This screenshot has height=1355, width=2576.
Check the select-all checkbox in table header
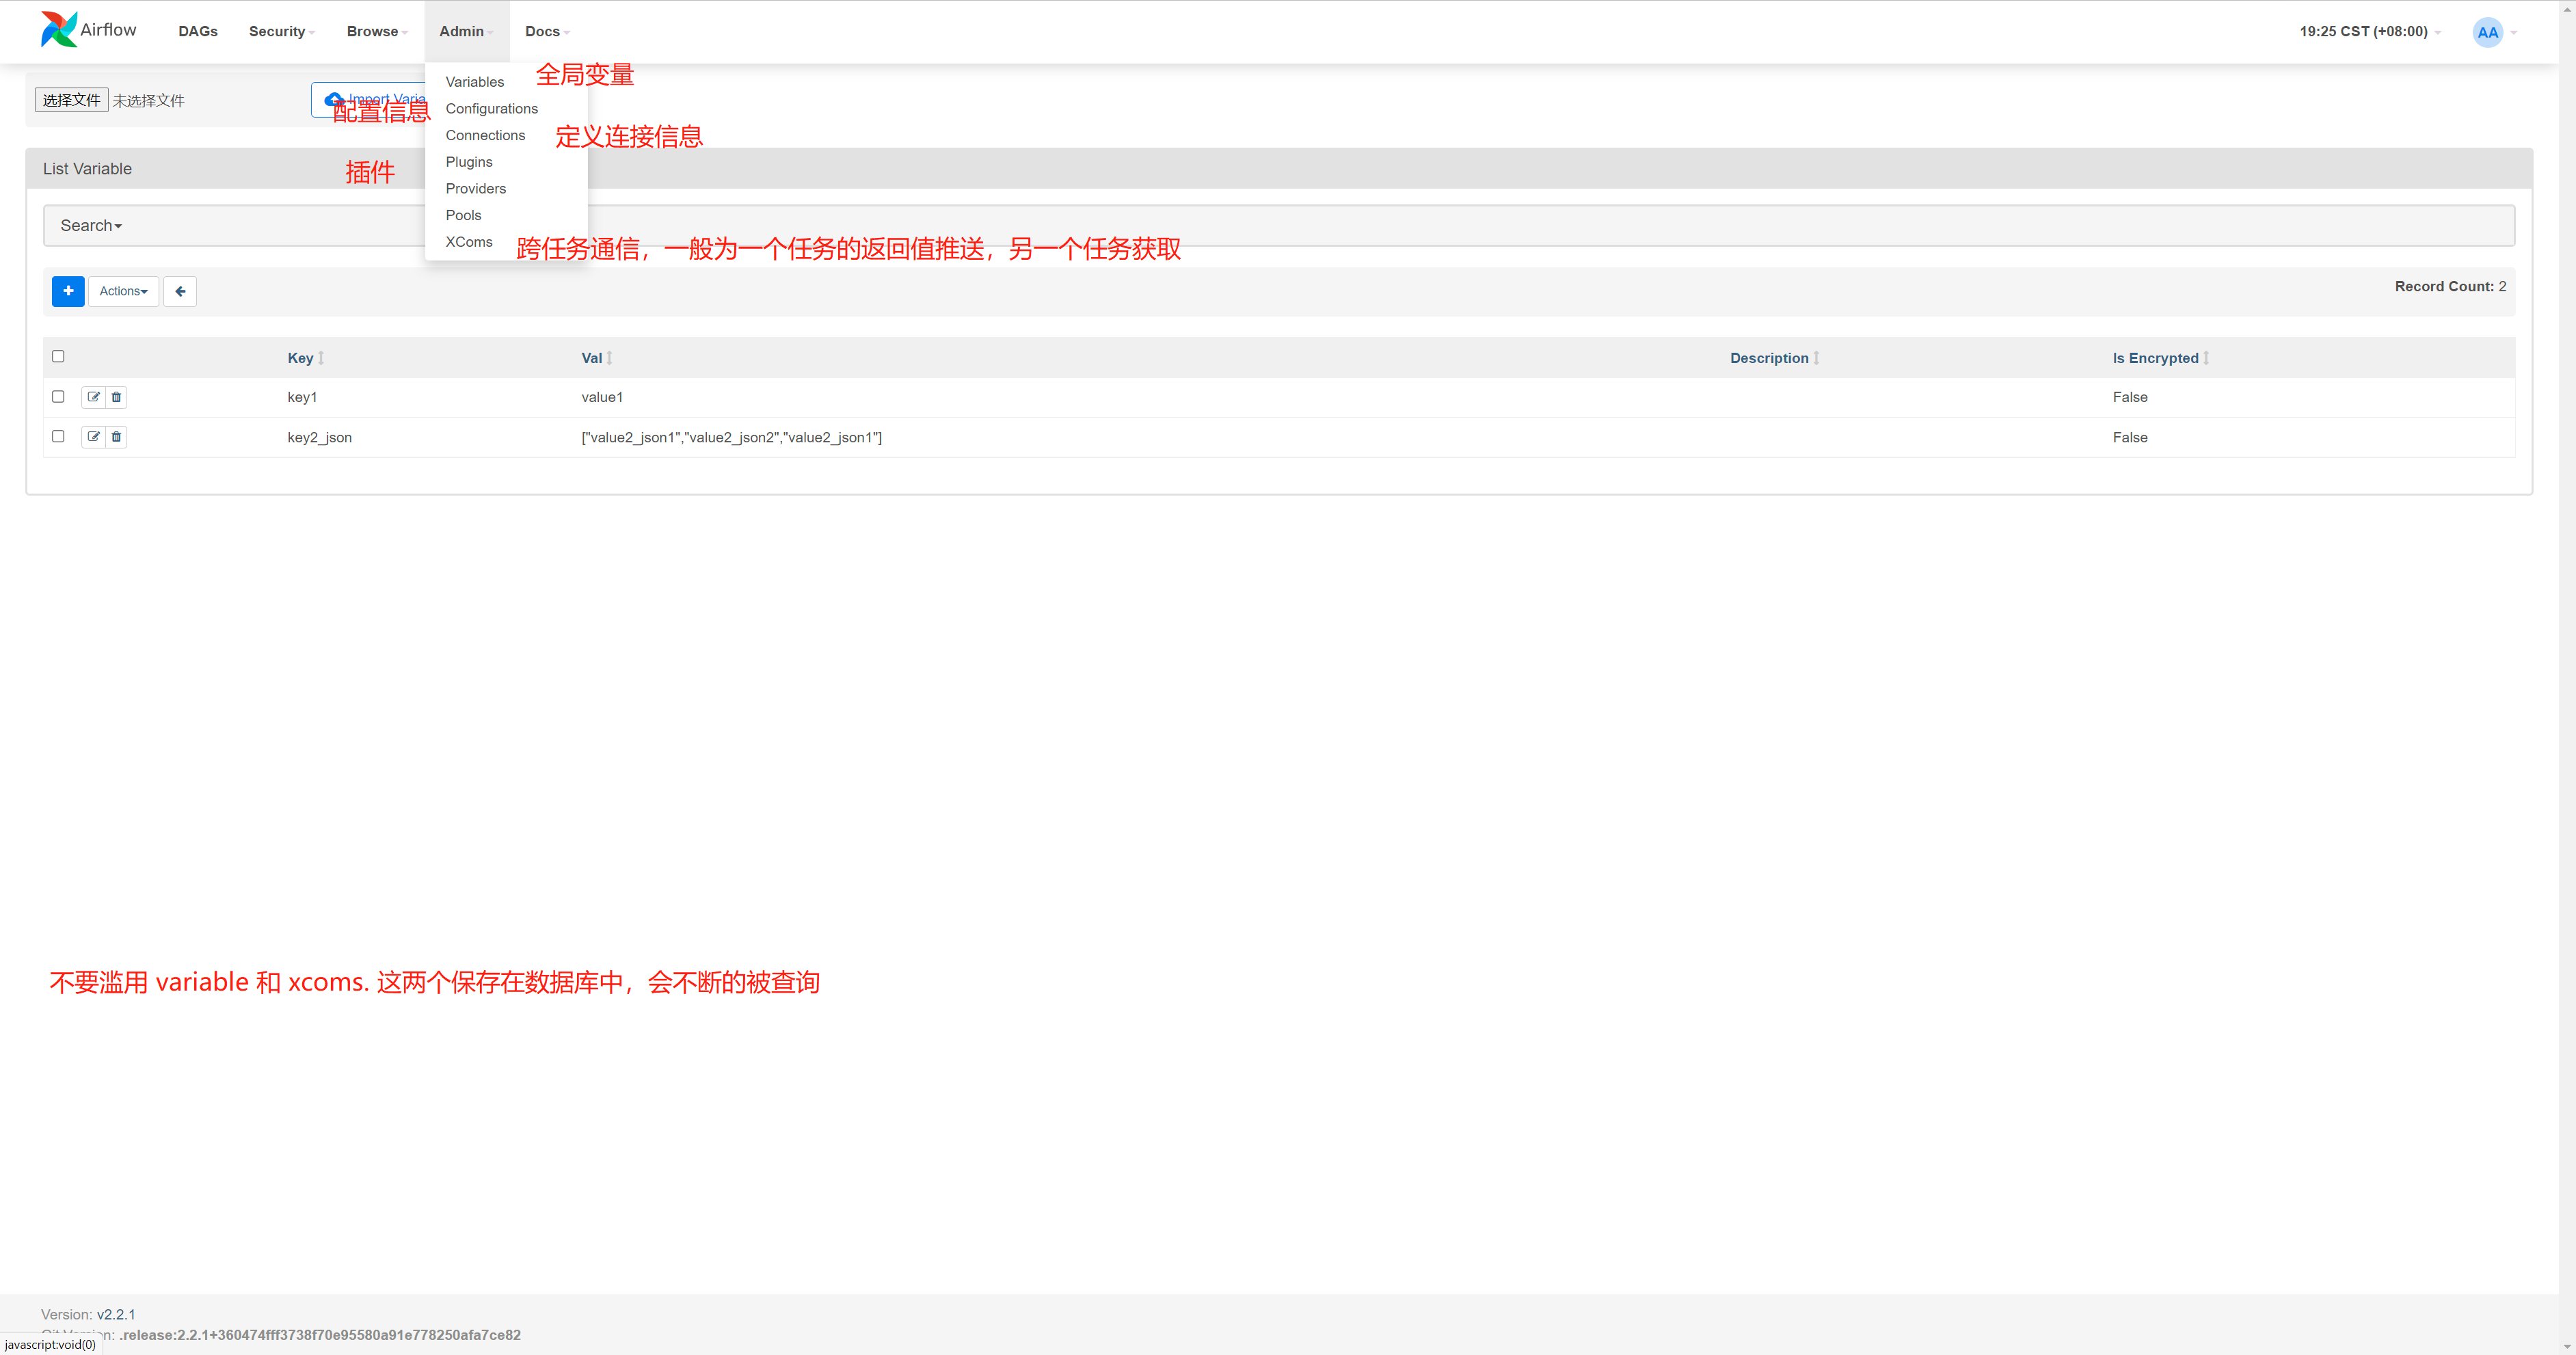tap(58, 356)
